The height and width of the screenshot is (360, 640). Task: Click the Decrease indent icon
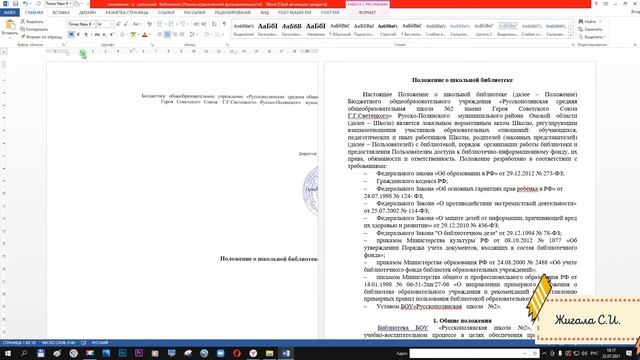(x=196, y=24)
